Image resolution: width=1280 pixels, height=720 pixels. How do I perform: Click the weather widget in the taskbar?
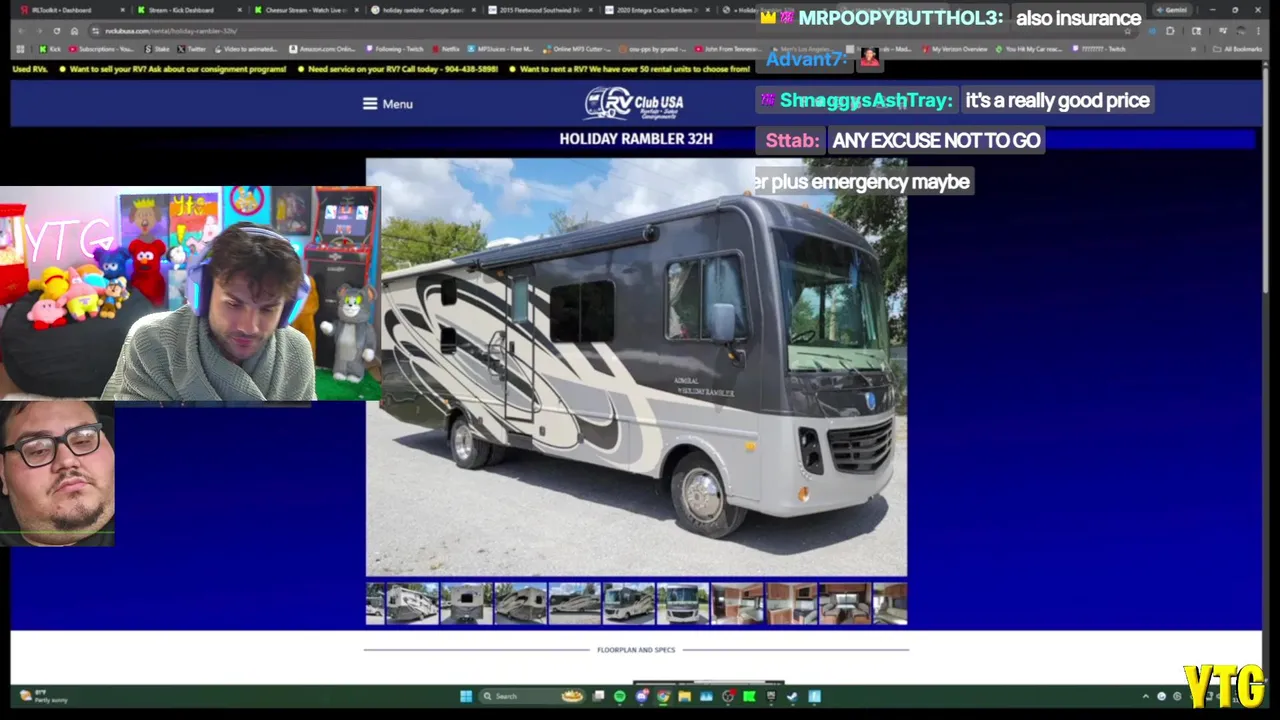45,696
